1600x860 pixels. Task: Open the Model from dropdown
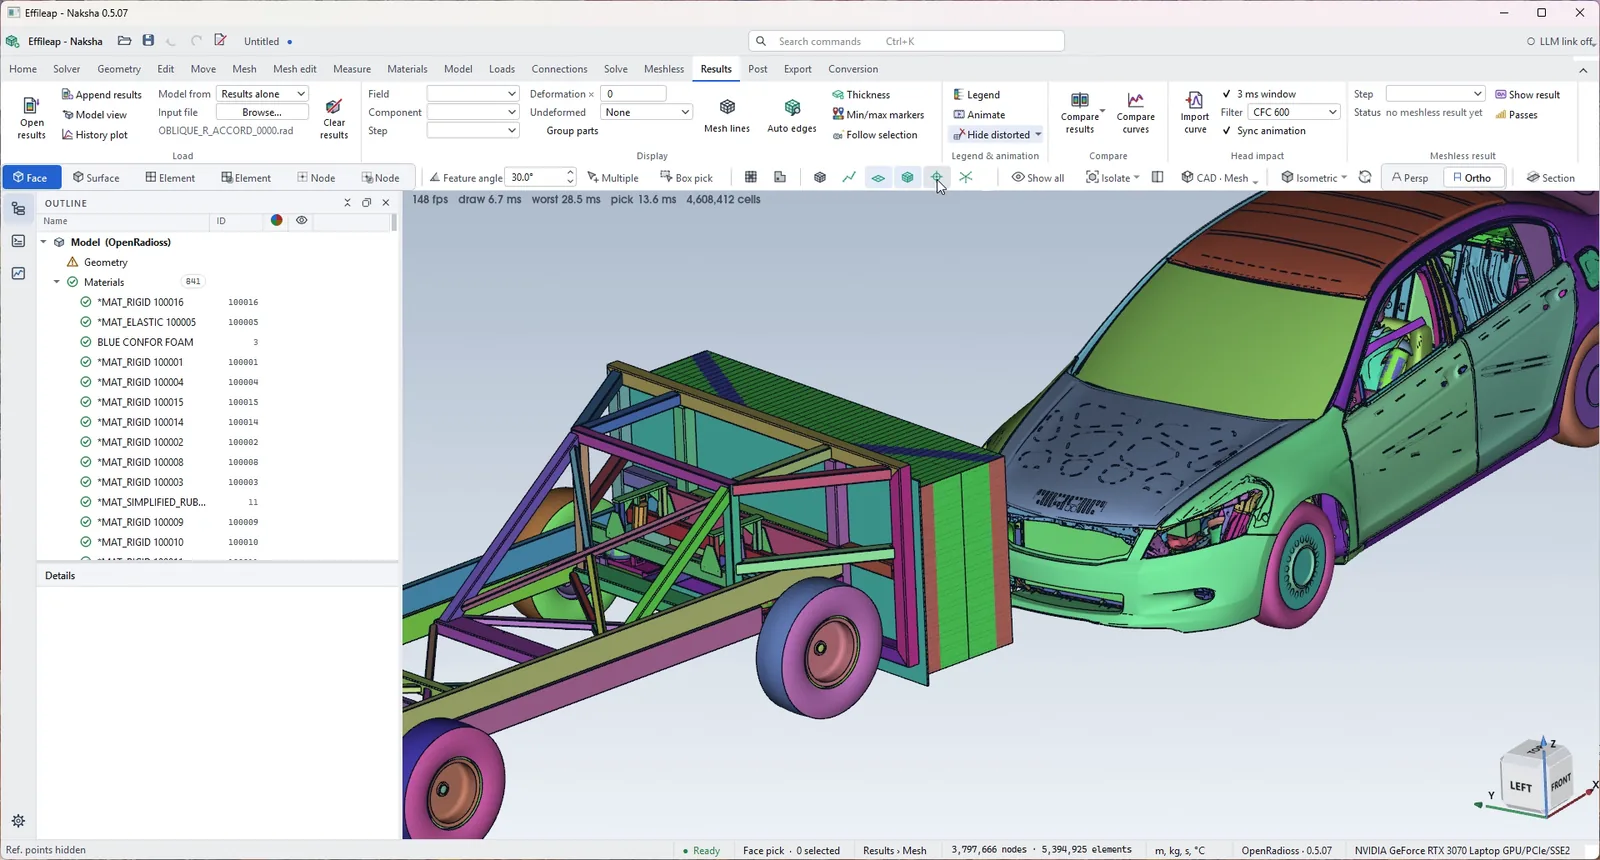262,94
